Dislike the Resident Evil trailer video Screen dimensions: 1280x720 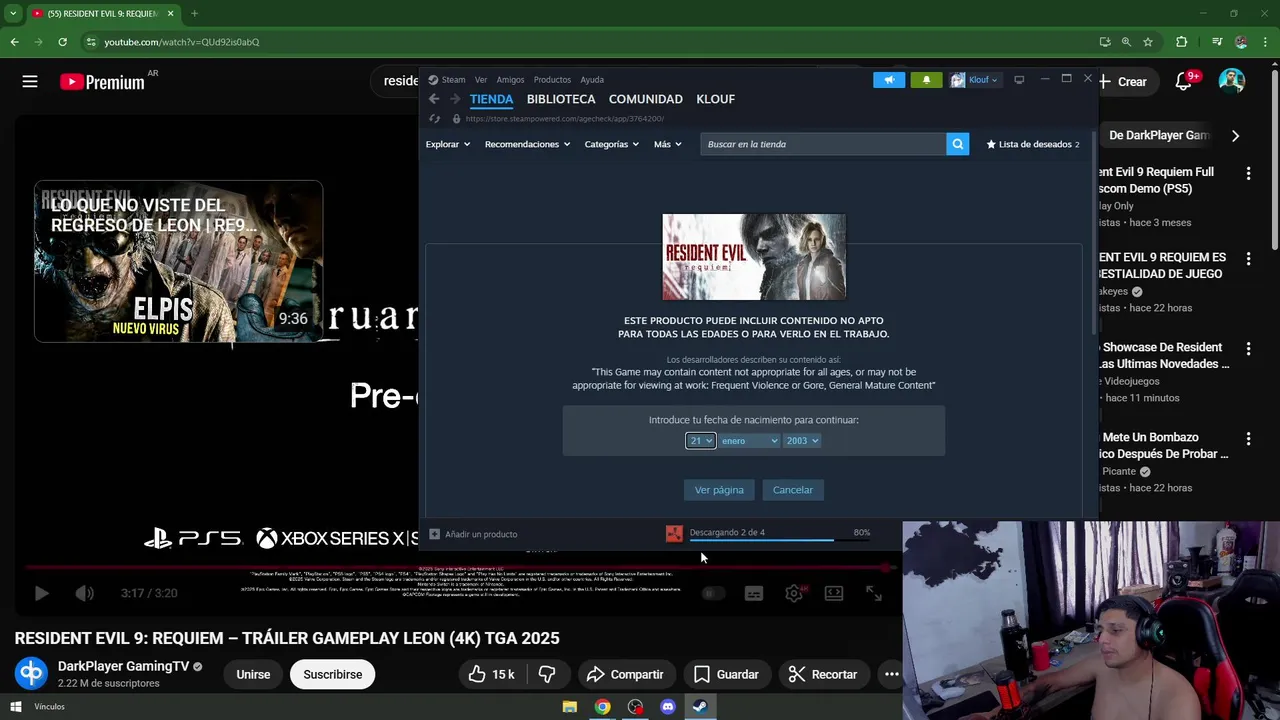(x=547, y=674)
